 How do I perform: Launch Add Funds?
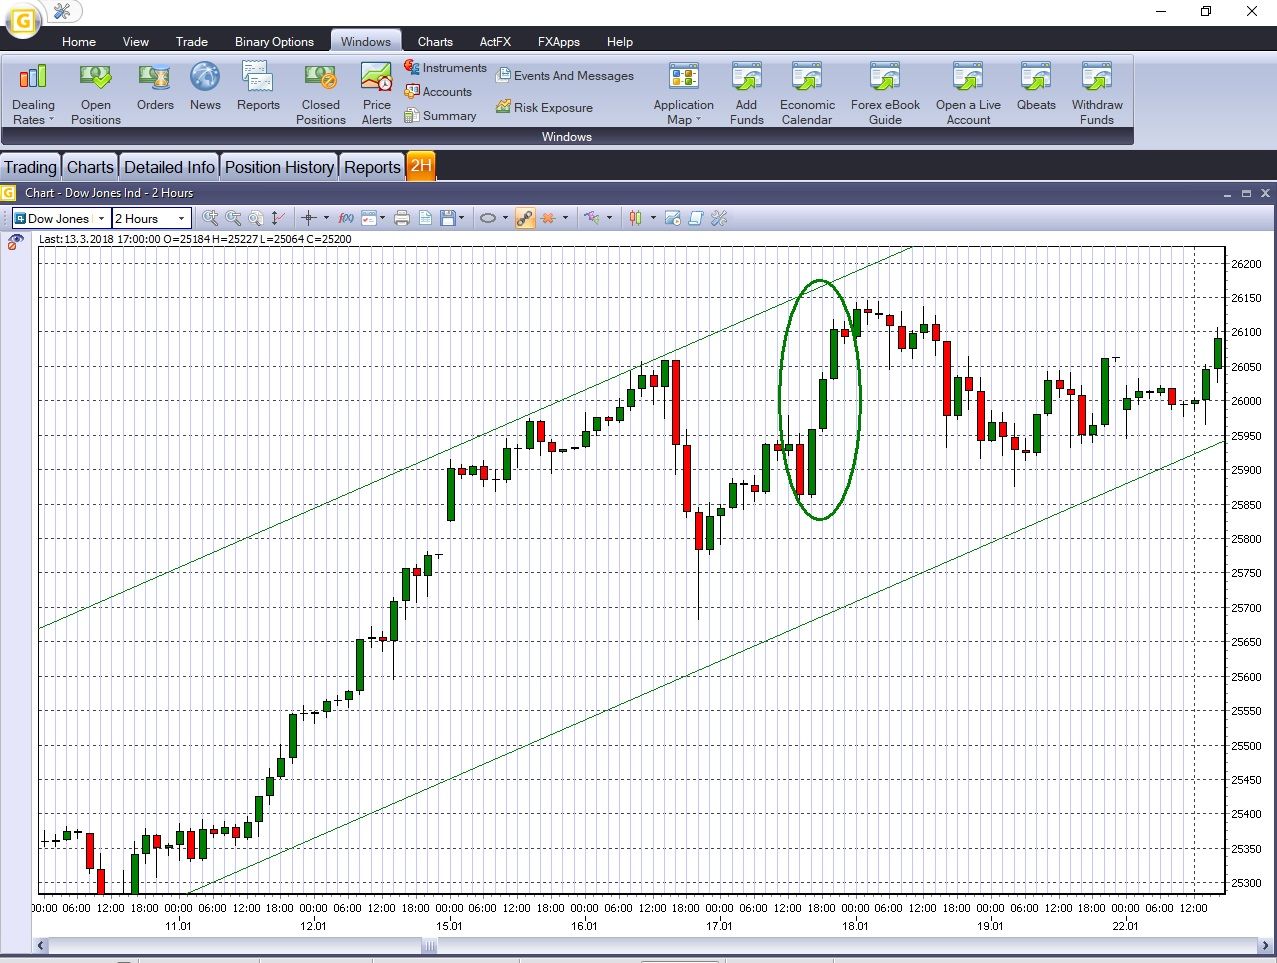tap(747, 93)
